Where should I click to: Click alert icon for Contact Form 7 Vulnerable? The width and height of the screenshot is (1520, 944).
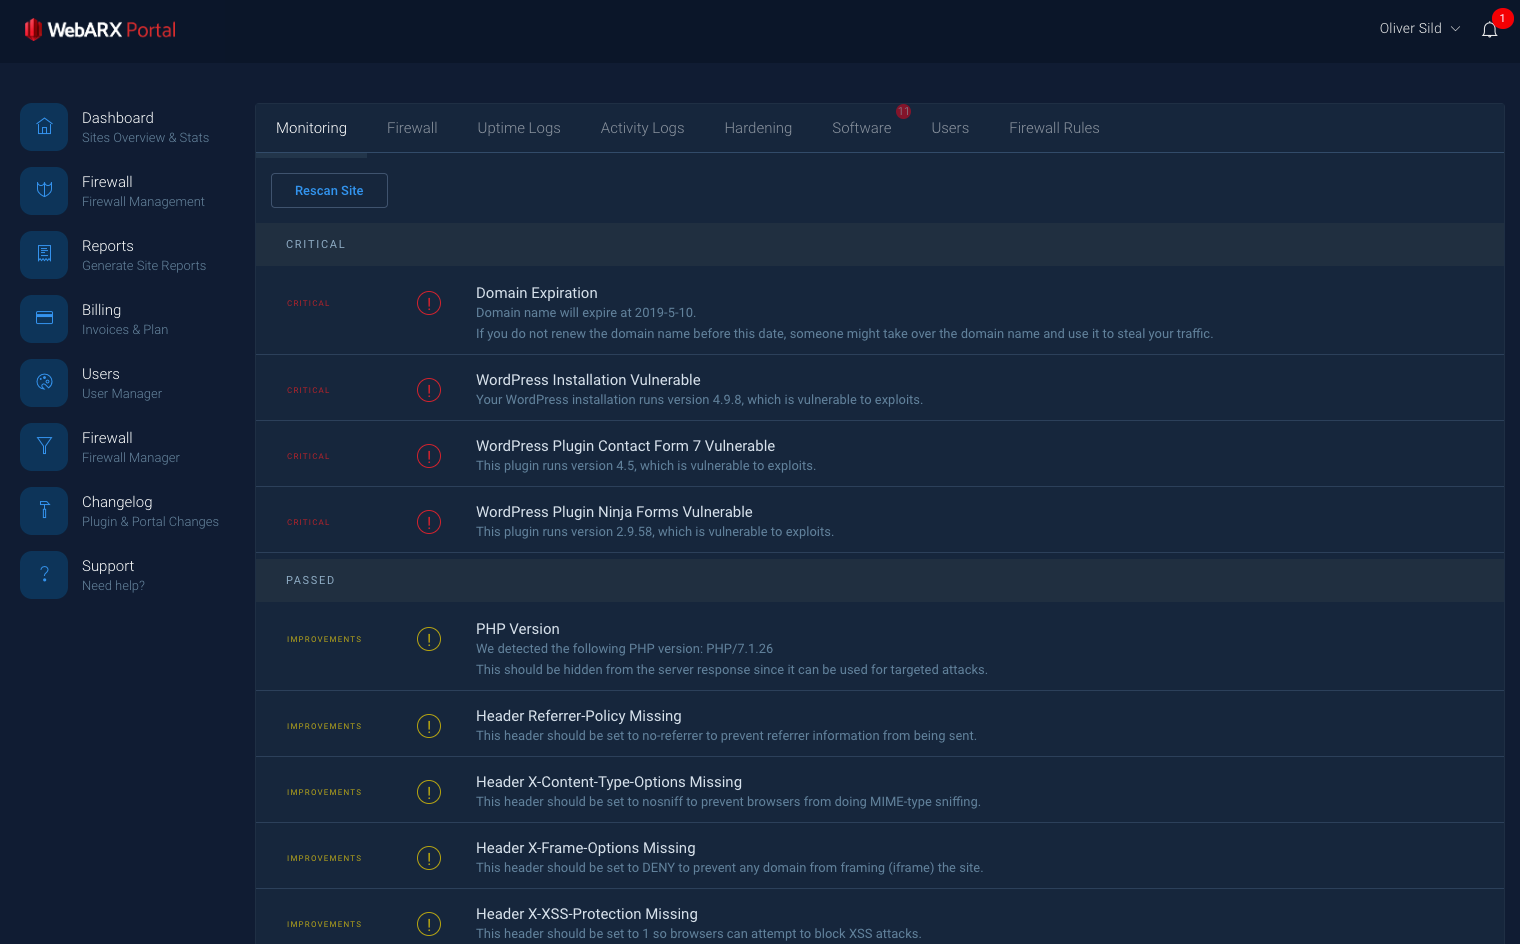pos(429,456)
